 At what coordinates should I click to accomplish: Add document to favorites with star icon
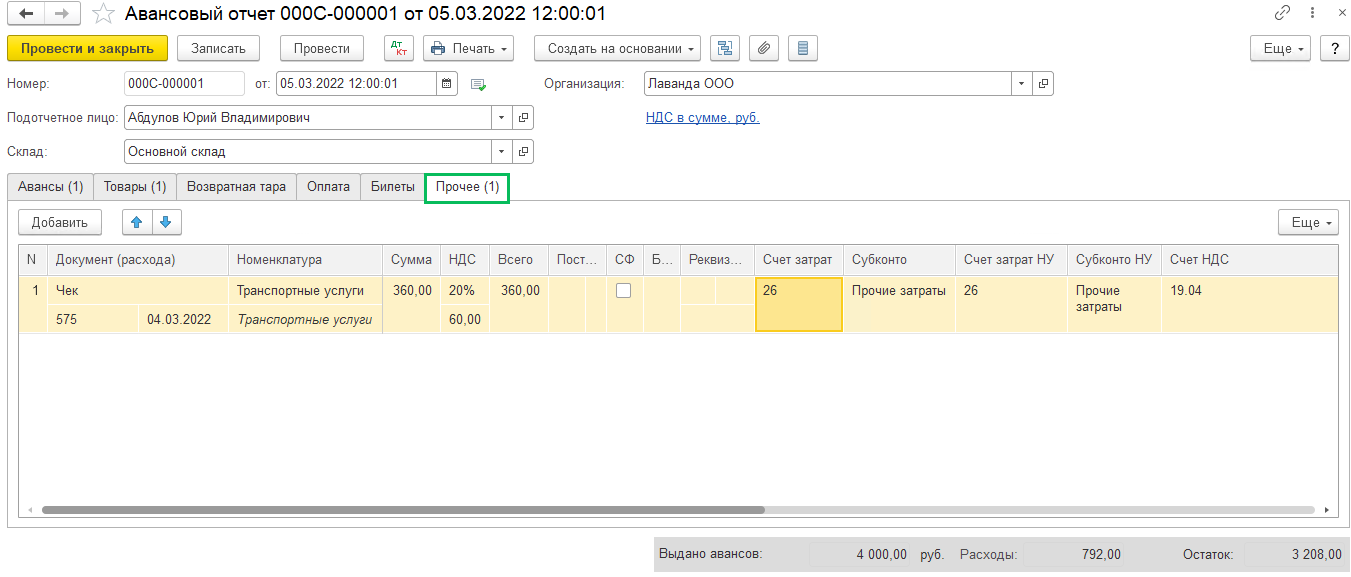pyautogui.click(x=103, y=14)
